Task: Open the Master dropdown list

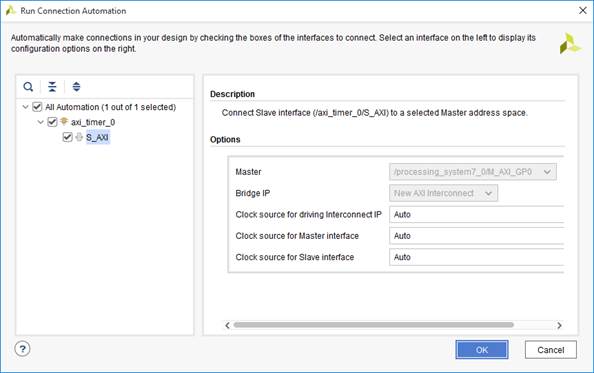Action: [473, 172]
